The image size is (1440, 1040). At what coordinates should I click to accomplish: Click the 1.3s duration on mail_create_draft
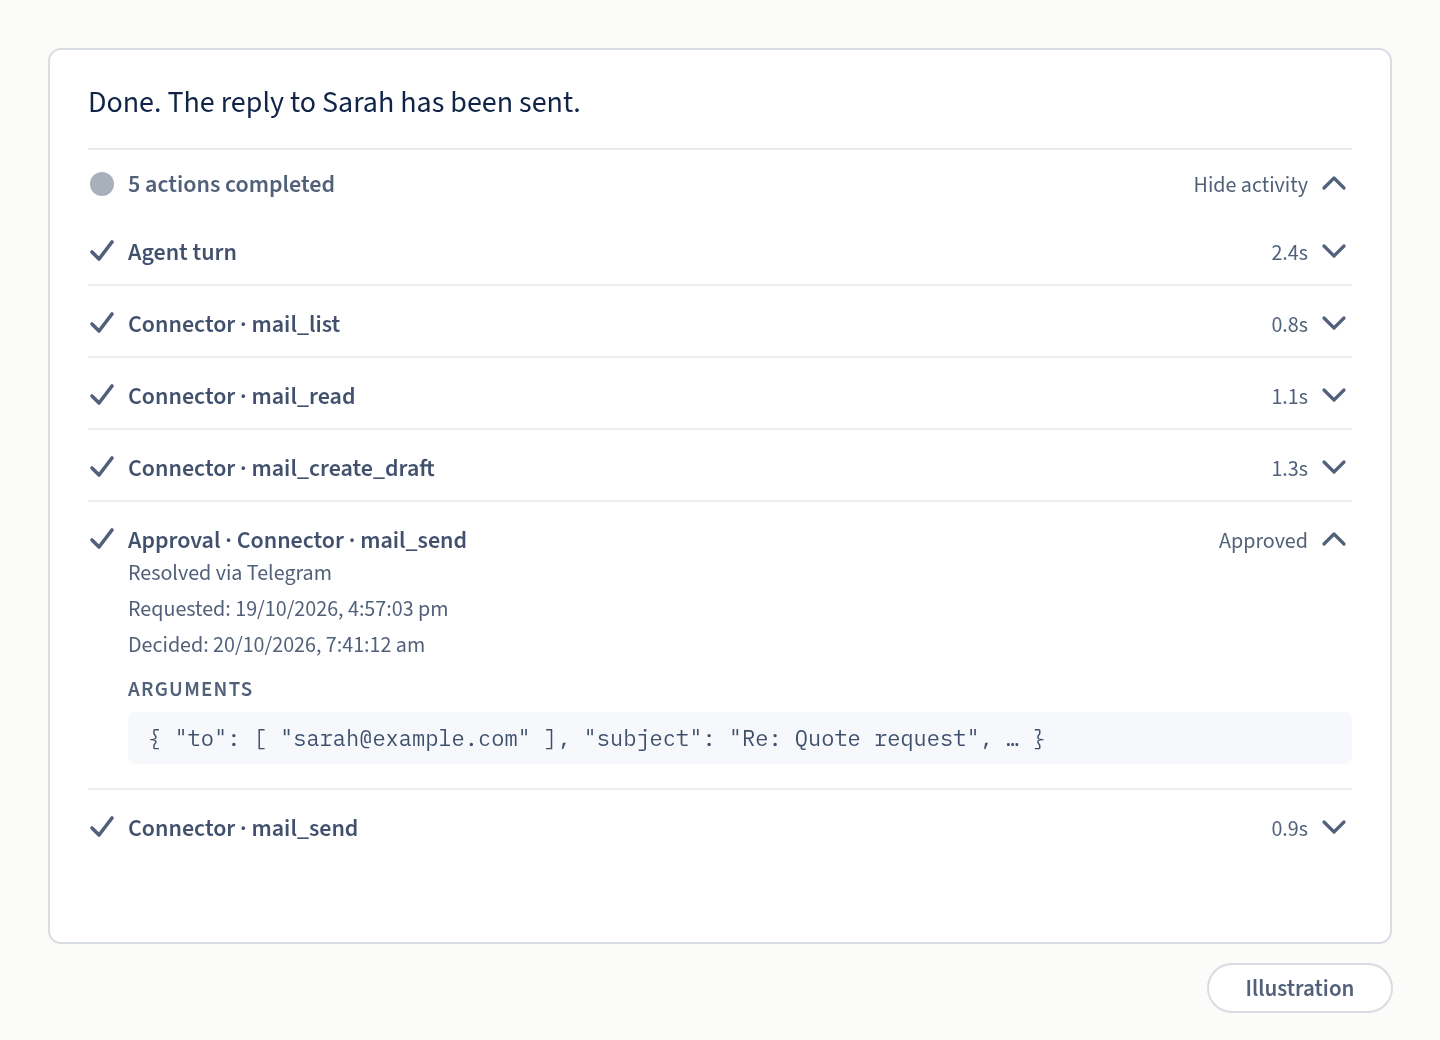click(x=1289, y=469)
